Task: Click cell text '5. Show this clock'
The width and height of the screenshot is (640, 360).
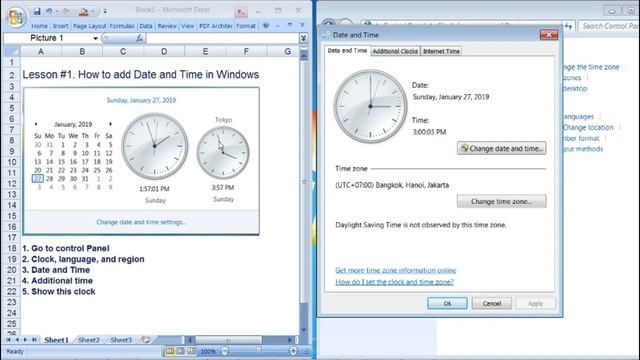Action: pos(58,291)
